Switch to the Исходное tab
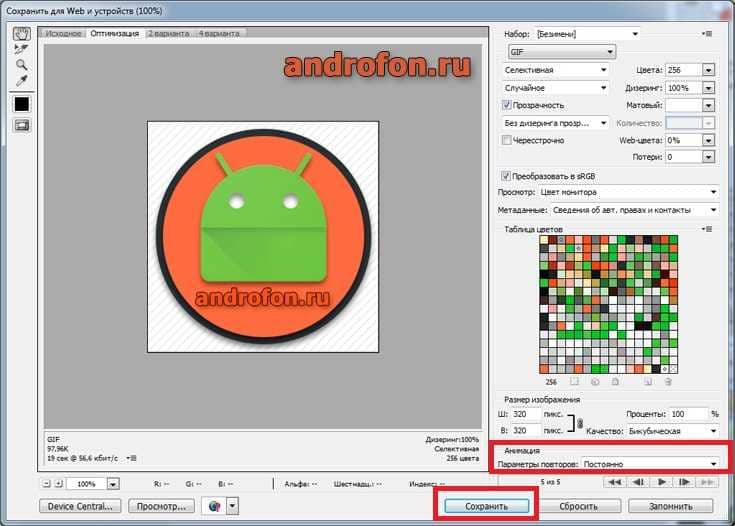Image resolution: width=735 pixels, height=526 pixels. 63,33
